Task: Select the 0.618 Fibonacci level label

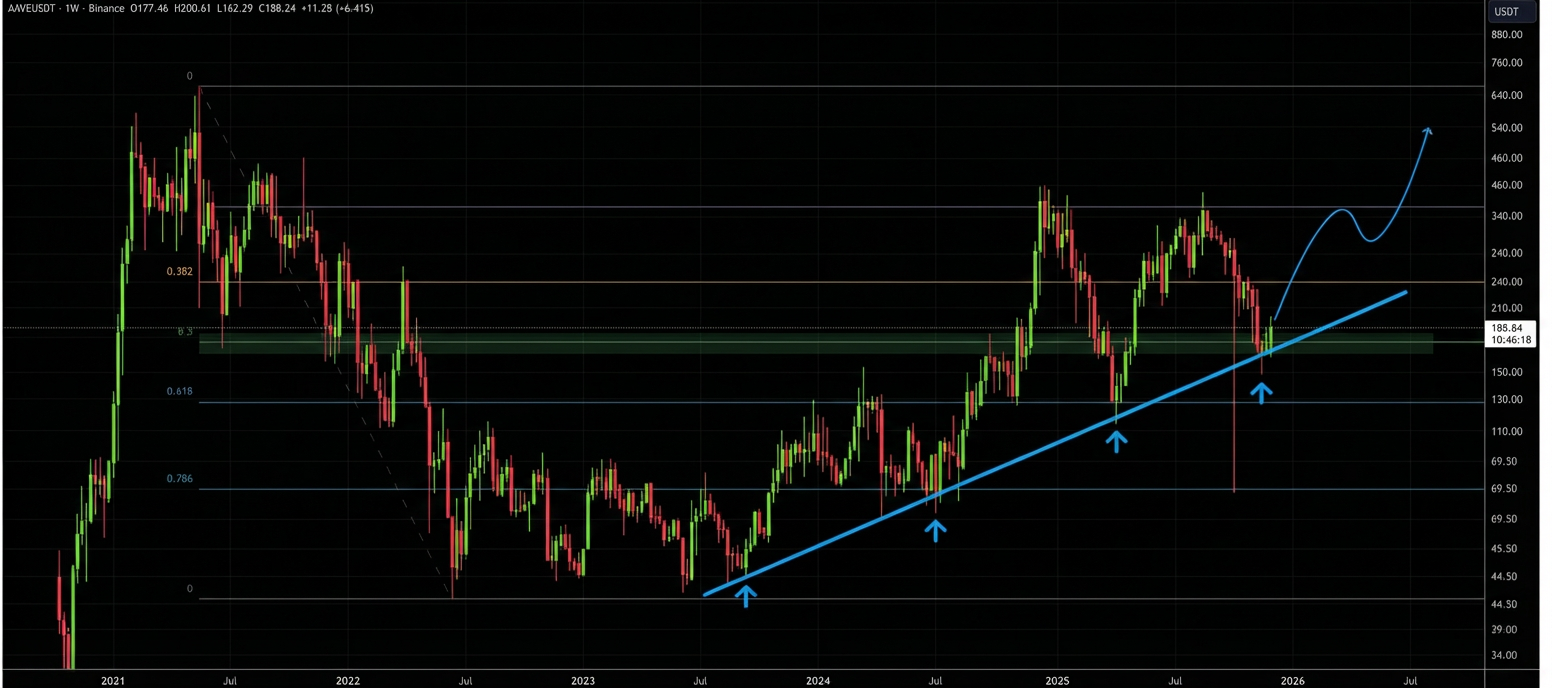Action: coord(180,392)
